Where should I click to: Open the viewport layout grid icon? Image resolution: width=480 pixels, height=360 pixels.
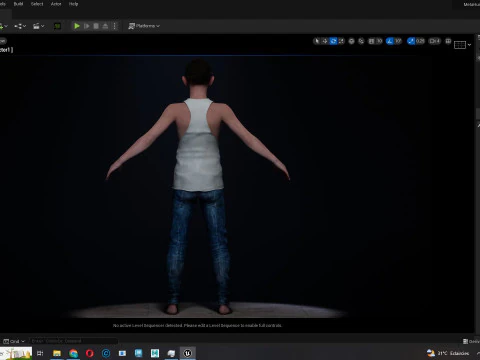pyautogui.click(x=460, y=45)
